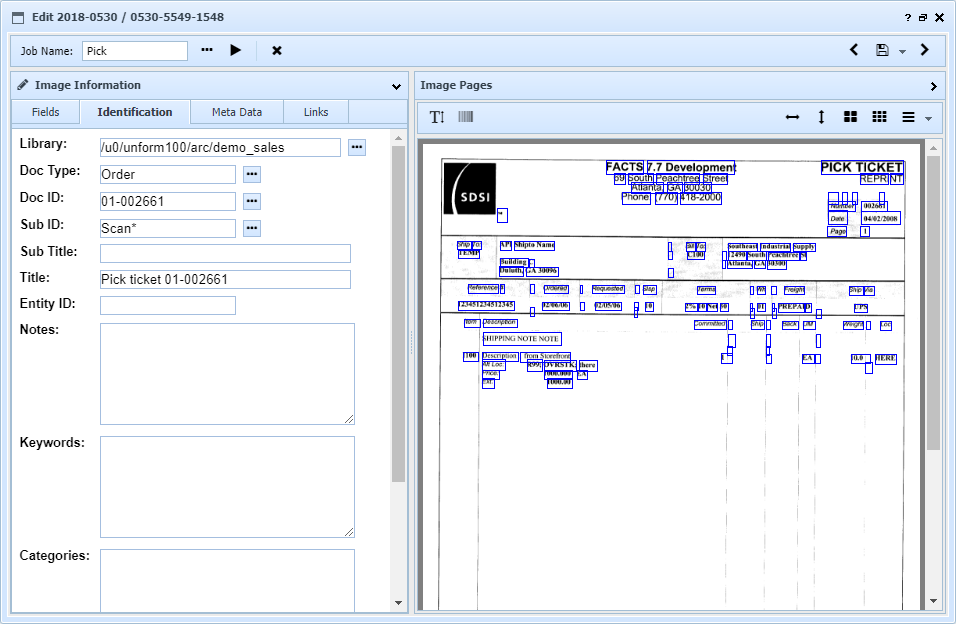Expand the Image Pages panel chevron
This screenshot has width=956, height=624.
click(933, 86)
